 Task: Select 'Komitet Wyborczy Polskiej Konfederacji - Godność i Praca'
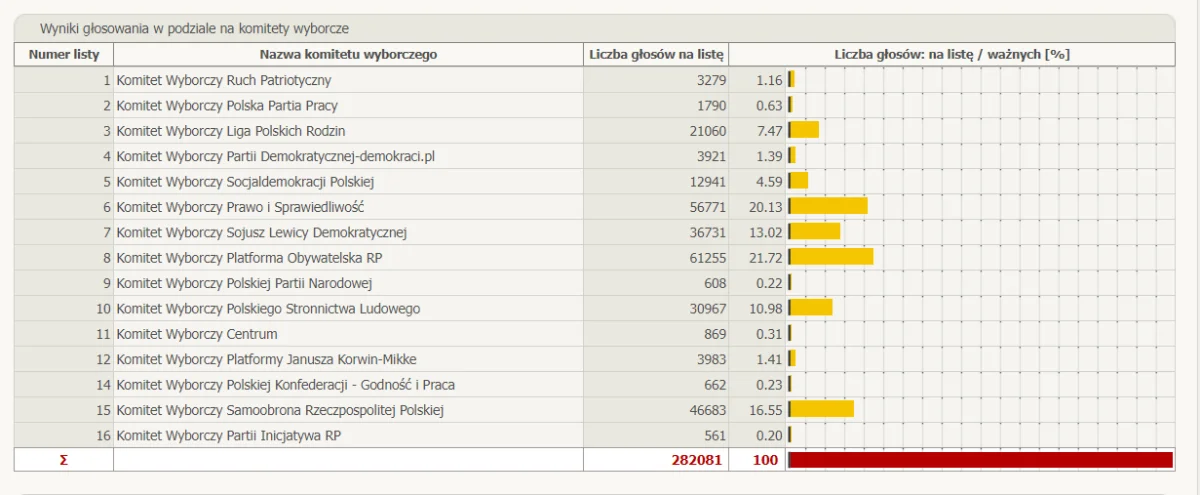[x=286, y=385]
